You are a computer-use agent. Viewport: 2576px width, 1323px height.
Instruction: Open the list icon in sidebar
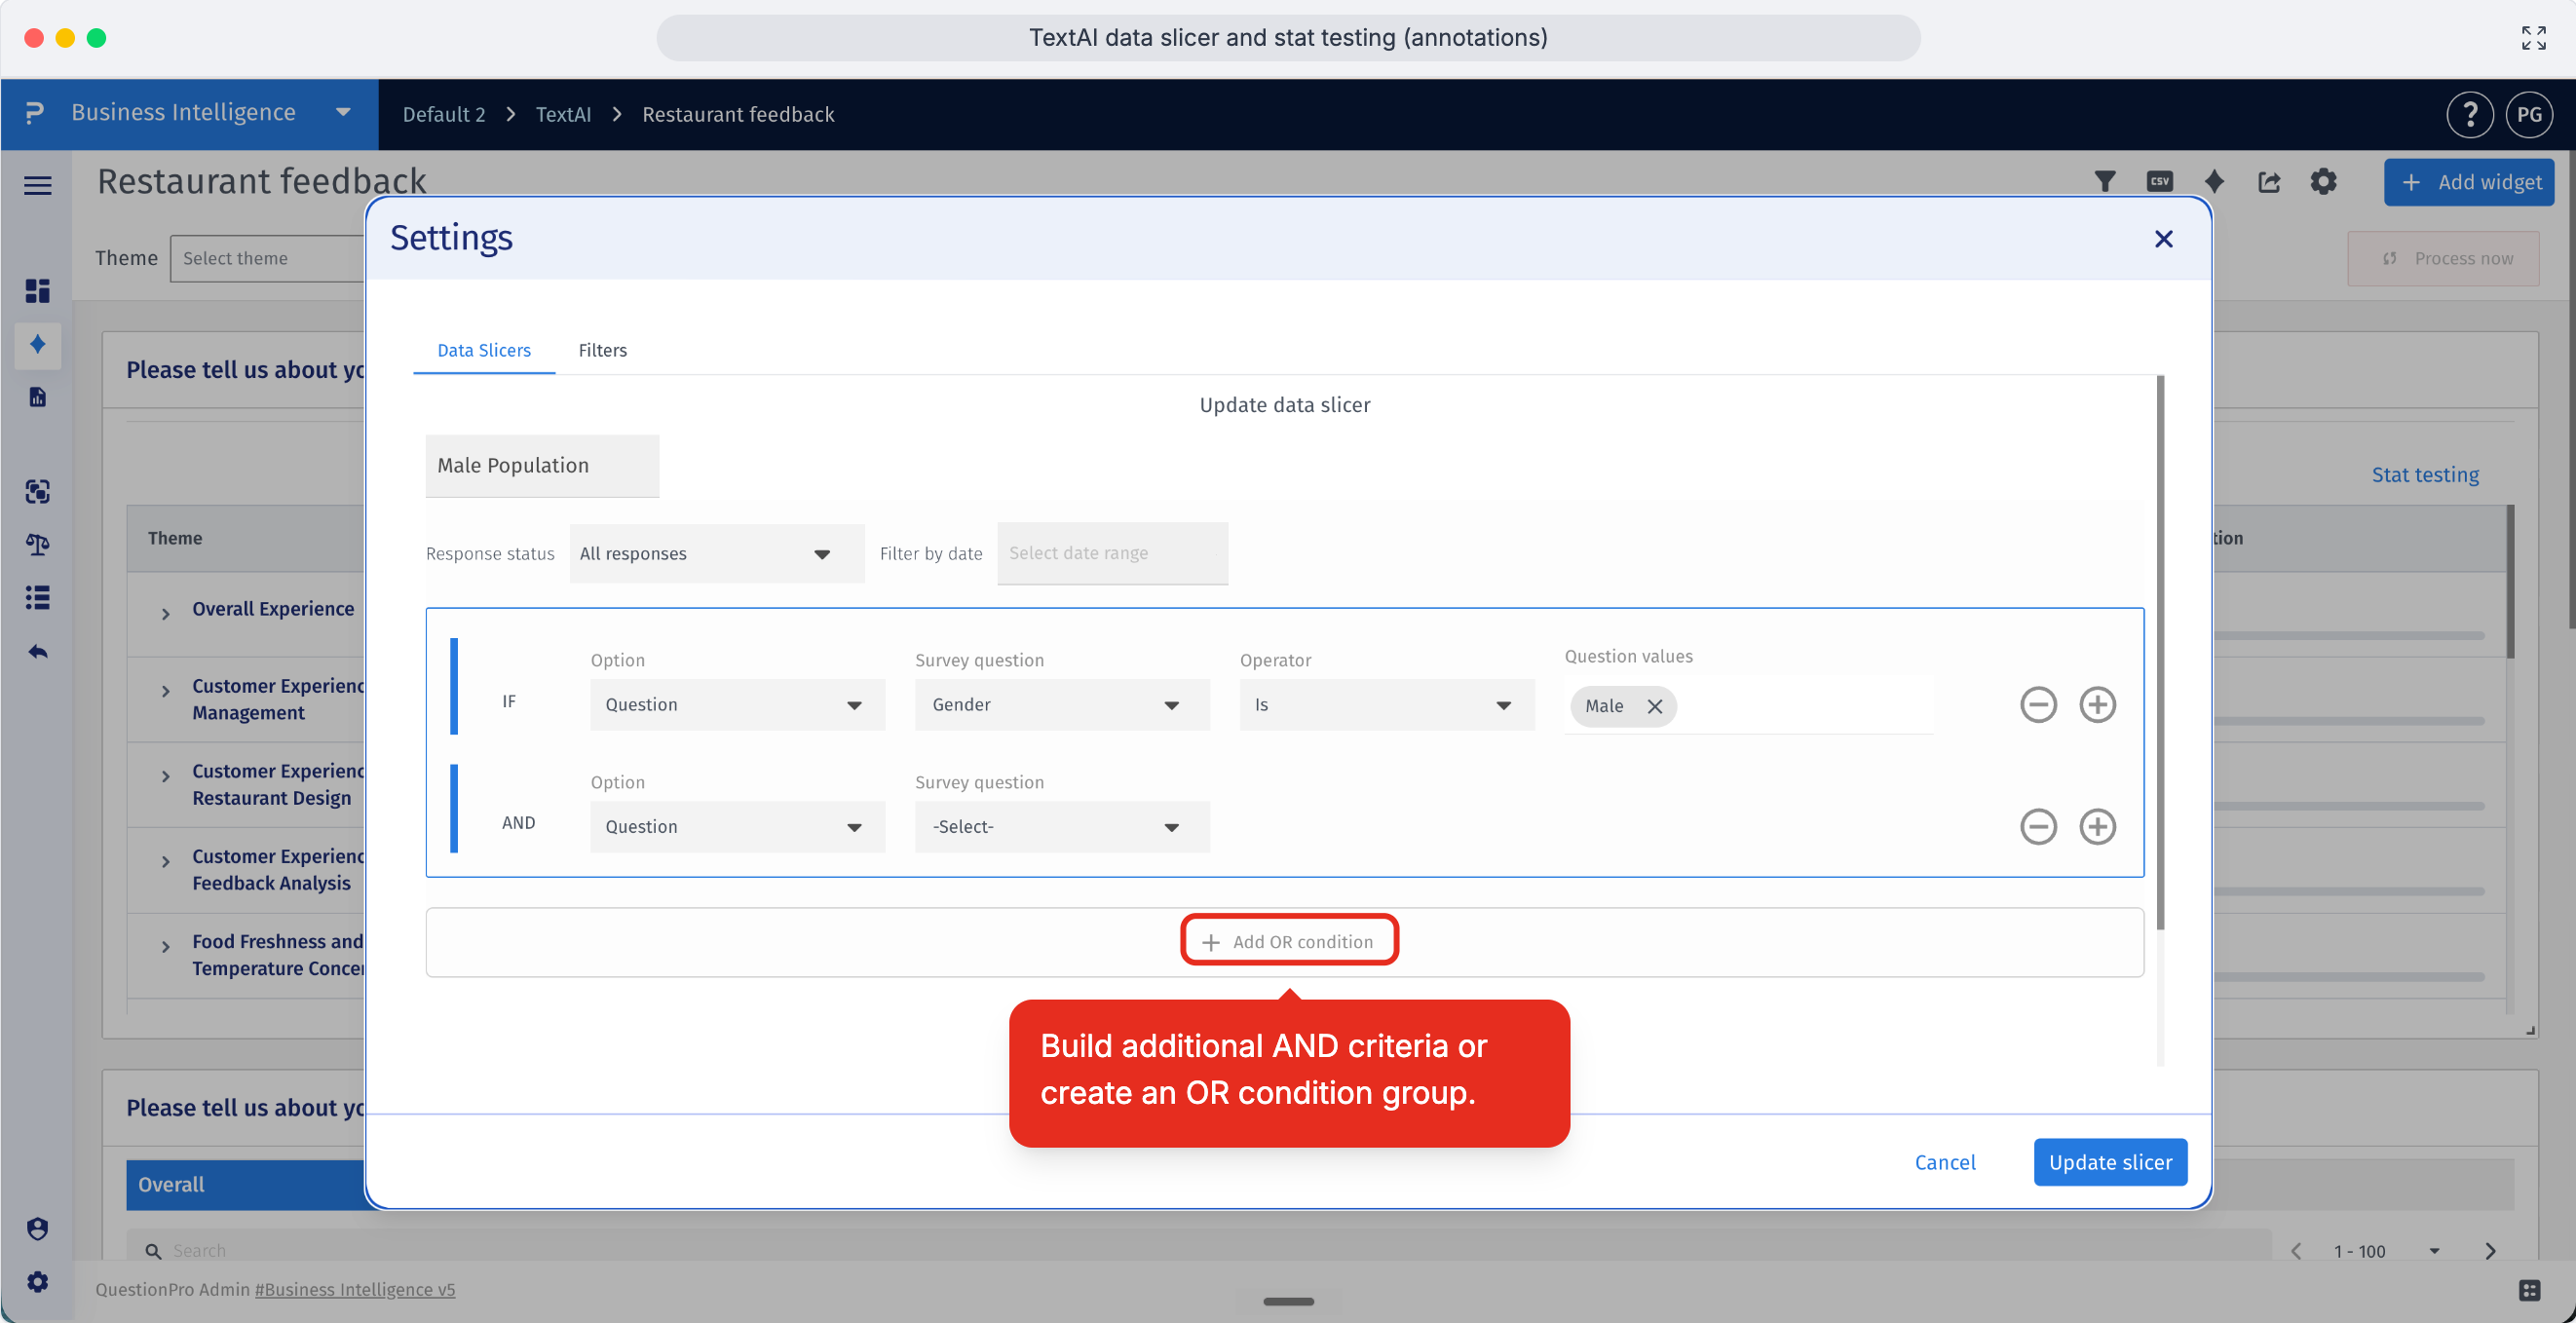coord(37,597)
